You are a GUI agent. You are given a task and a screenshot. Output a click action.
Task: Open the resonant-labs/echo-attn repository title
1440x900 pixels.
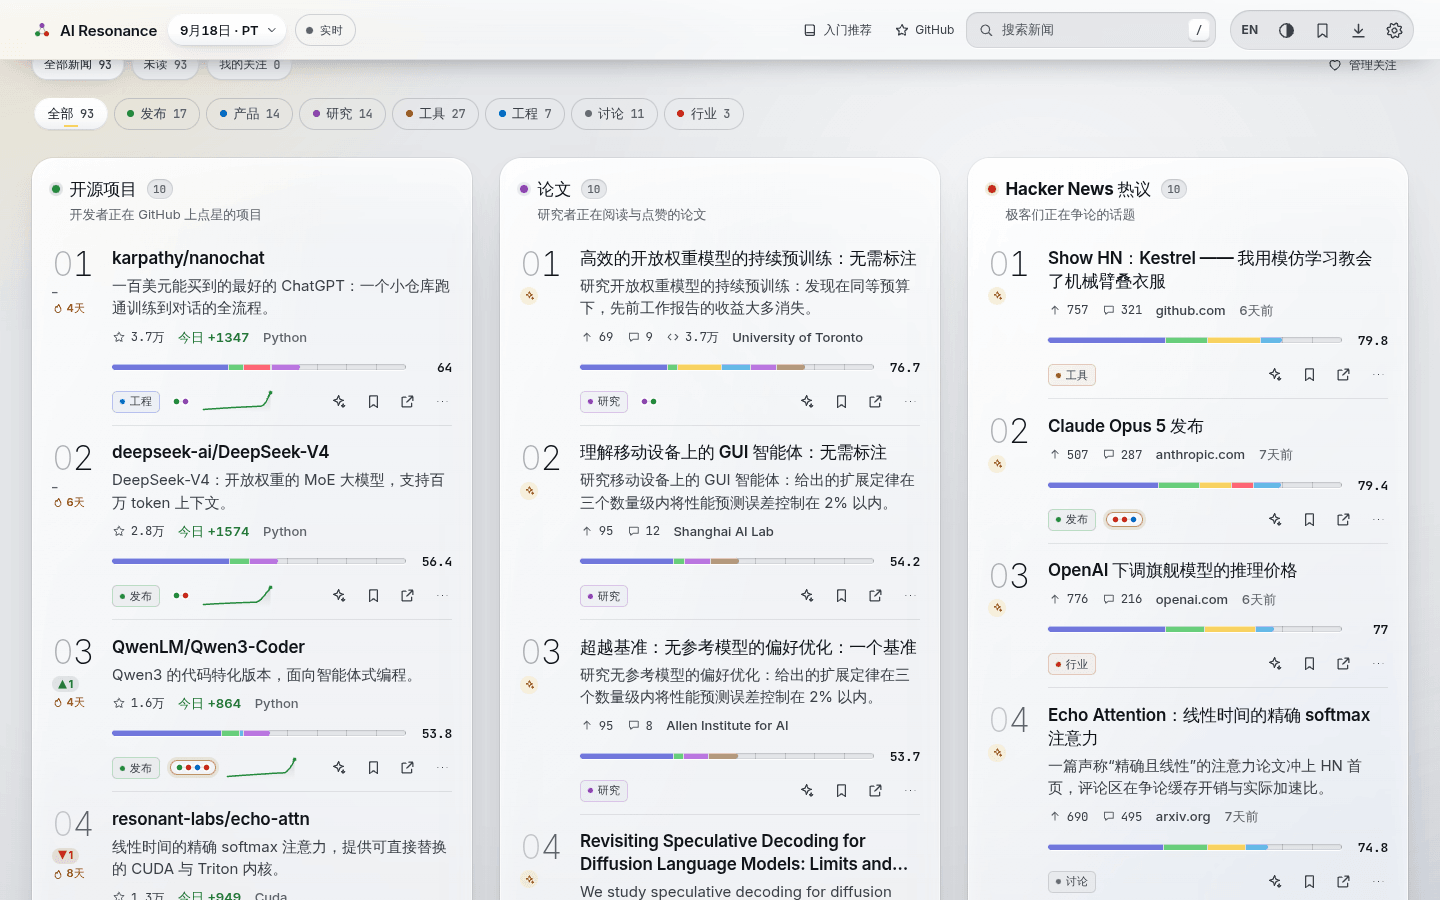210,819
